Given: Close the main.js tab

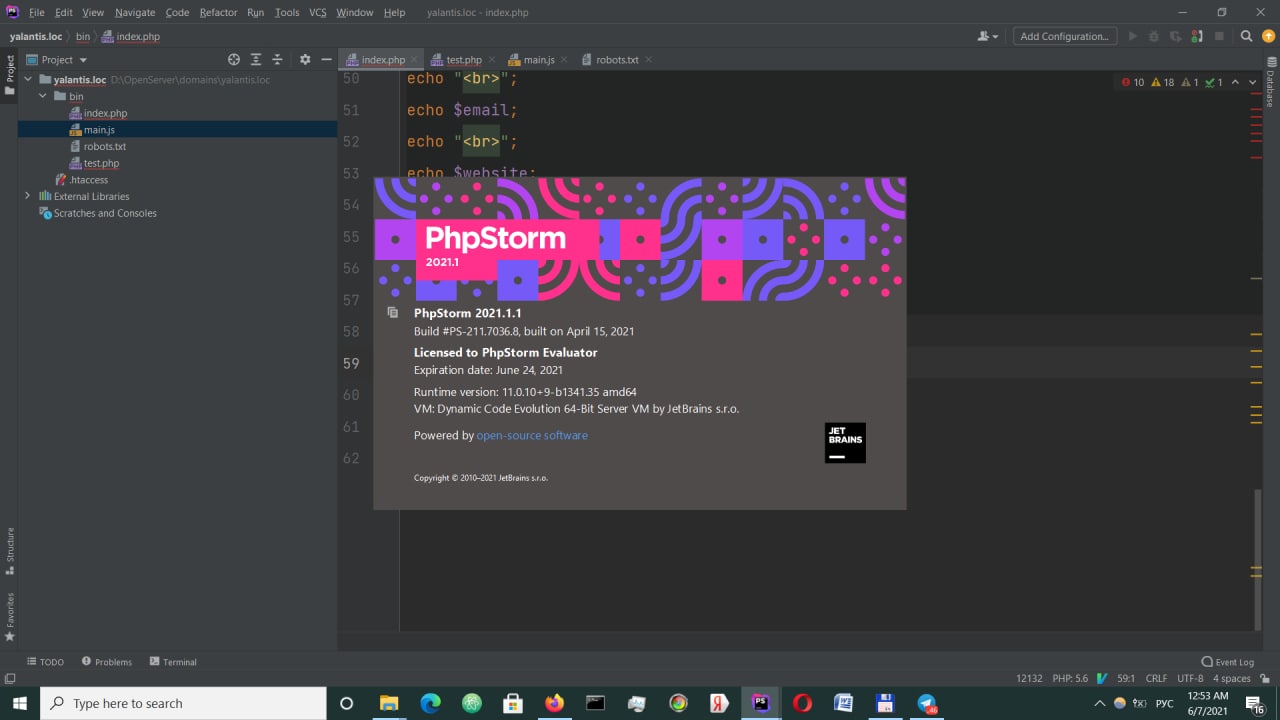Looking at the screenshot, I should [563, 60].
